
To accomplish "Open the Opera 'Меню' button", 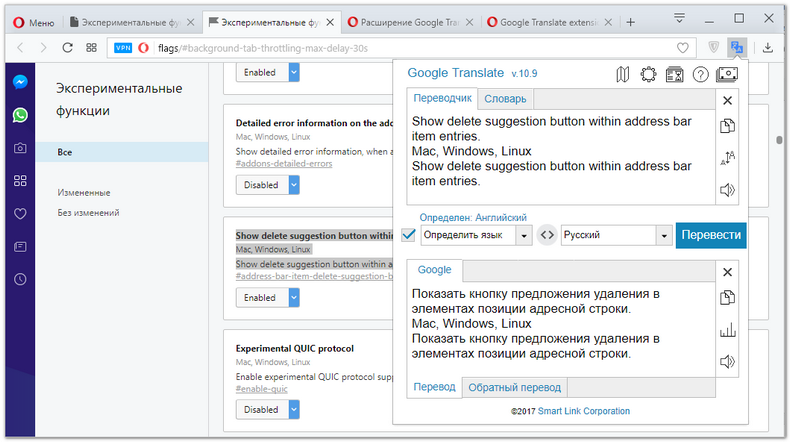I will 34,22.
